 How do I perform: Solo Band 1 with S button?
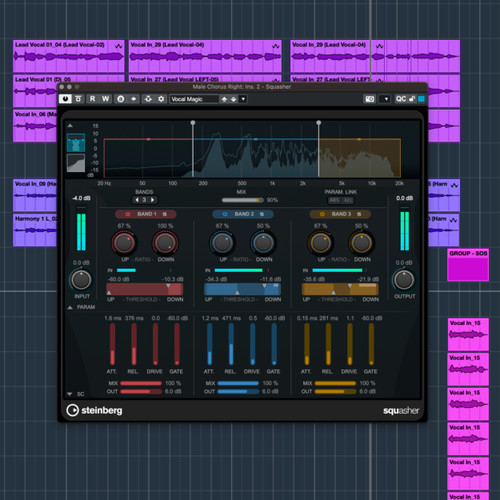coord(165,214)
